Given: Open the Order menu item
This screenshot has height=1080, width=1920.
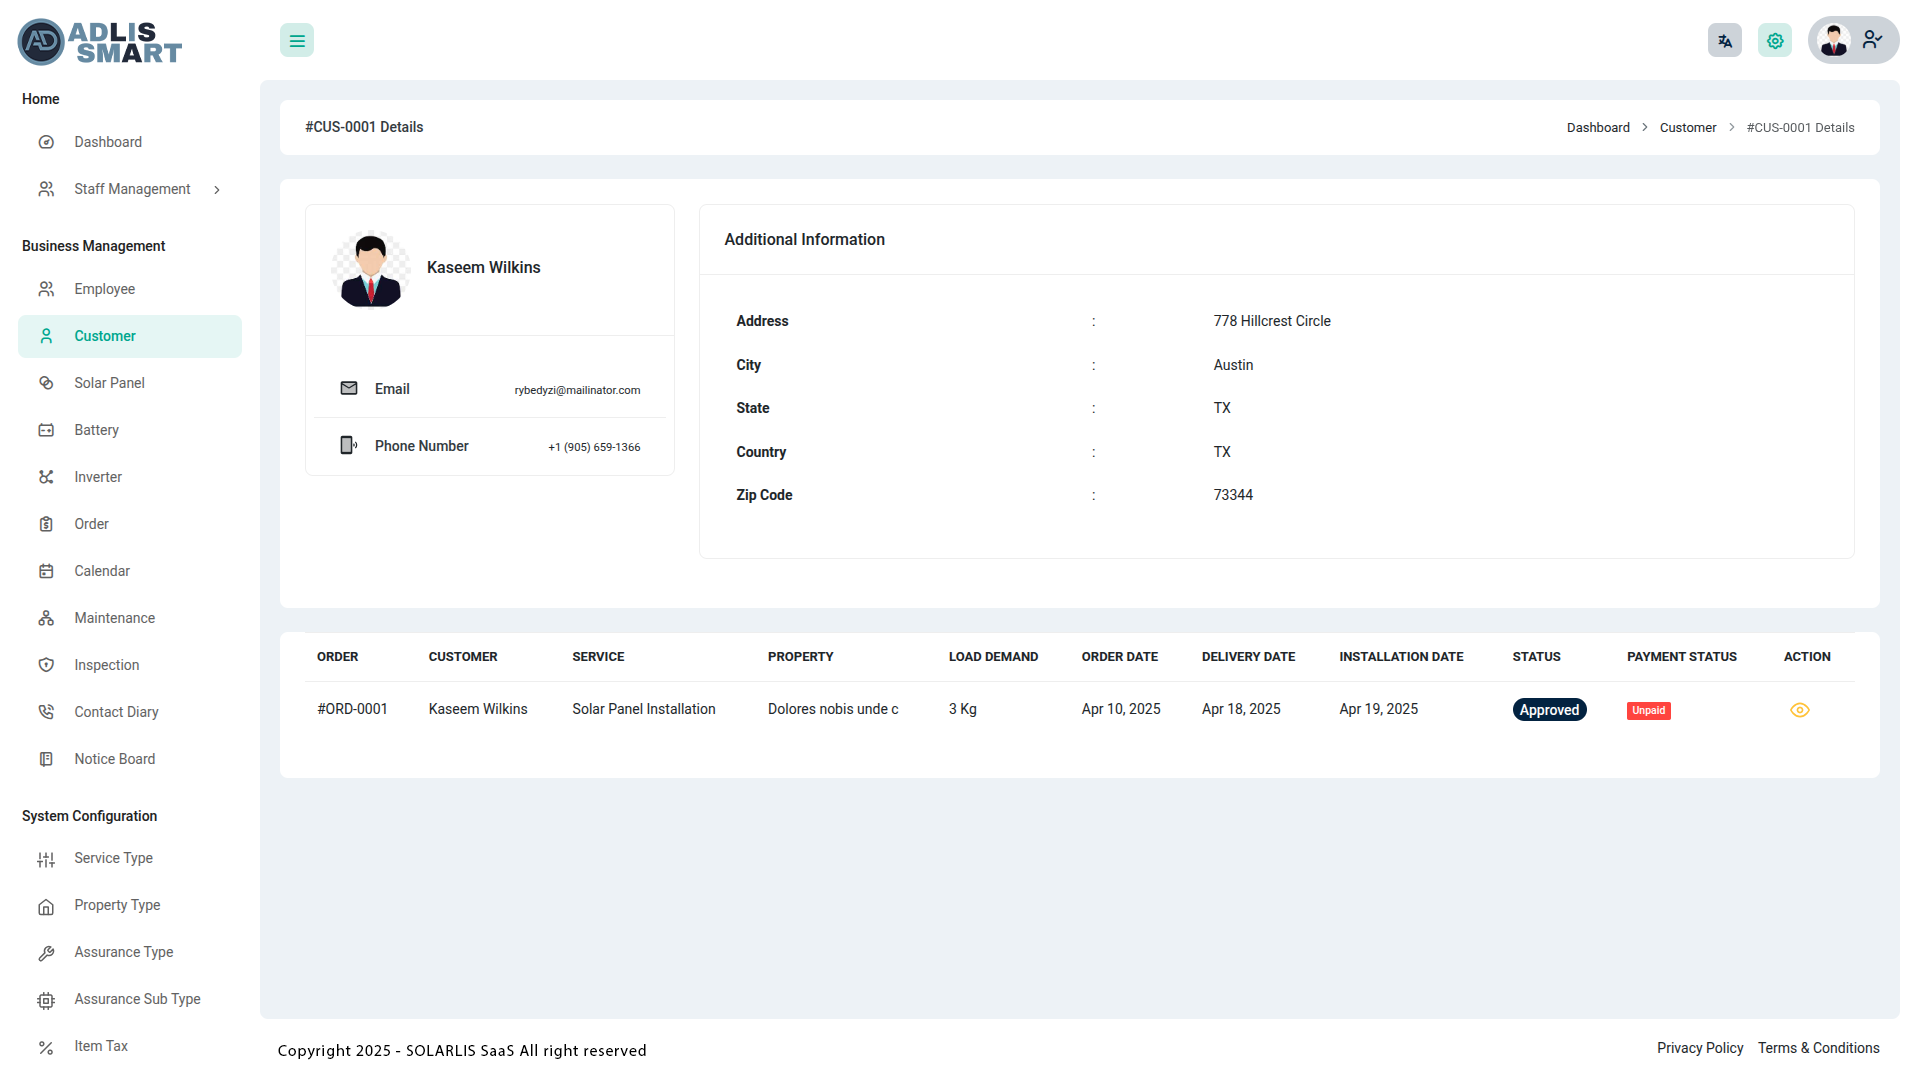Looking at the screenshot, I should point(91,524).
